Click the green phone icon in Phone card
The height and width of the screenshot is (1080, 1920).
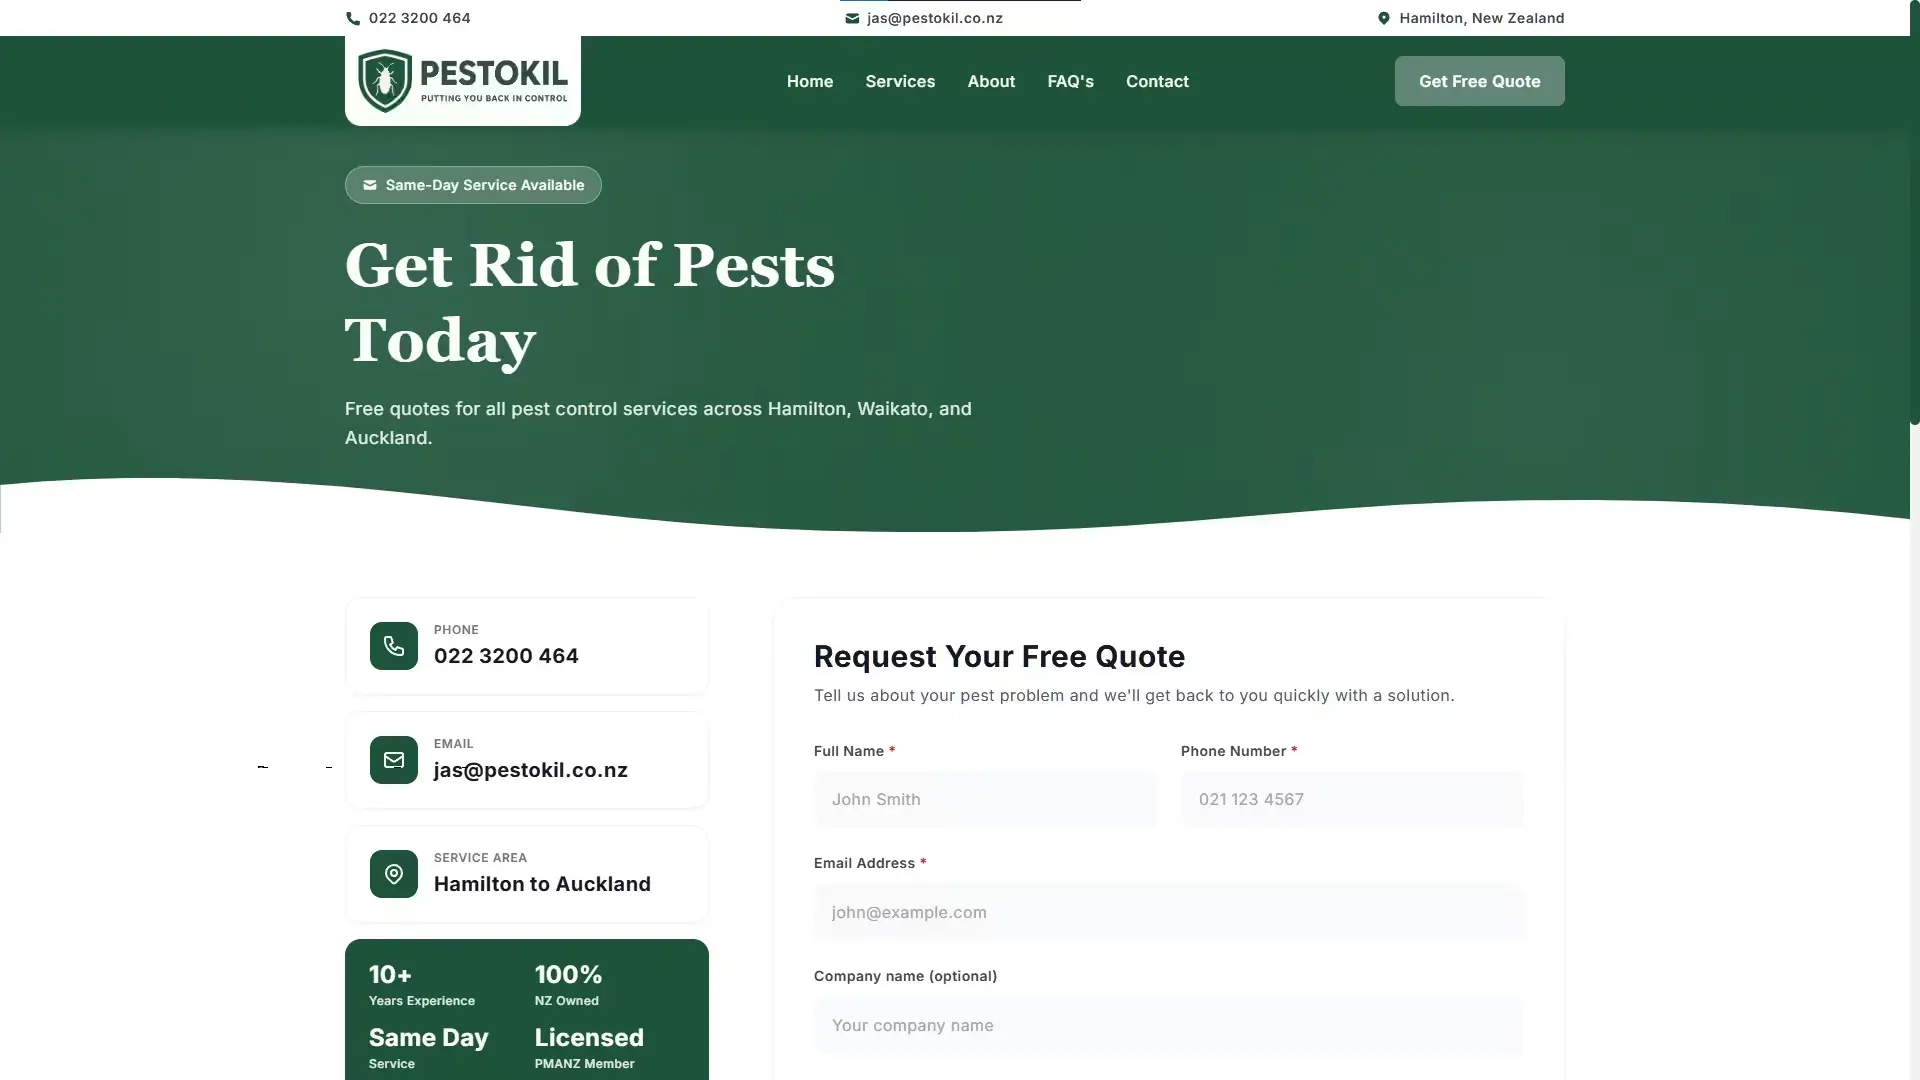pos(394,646)
